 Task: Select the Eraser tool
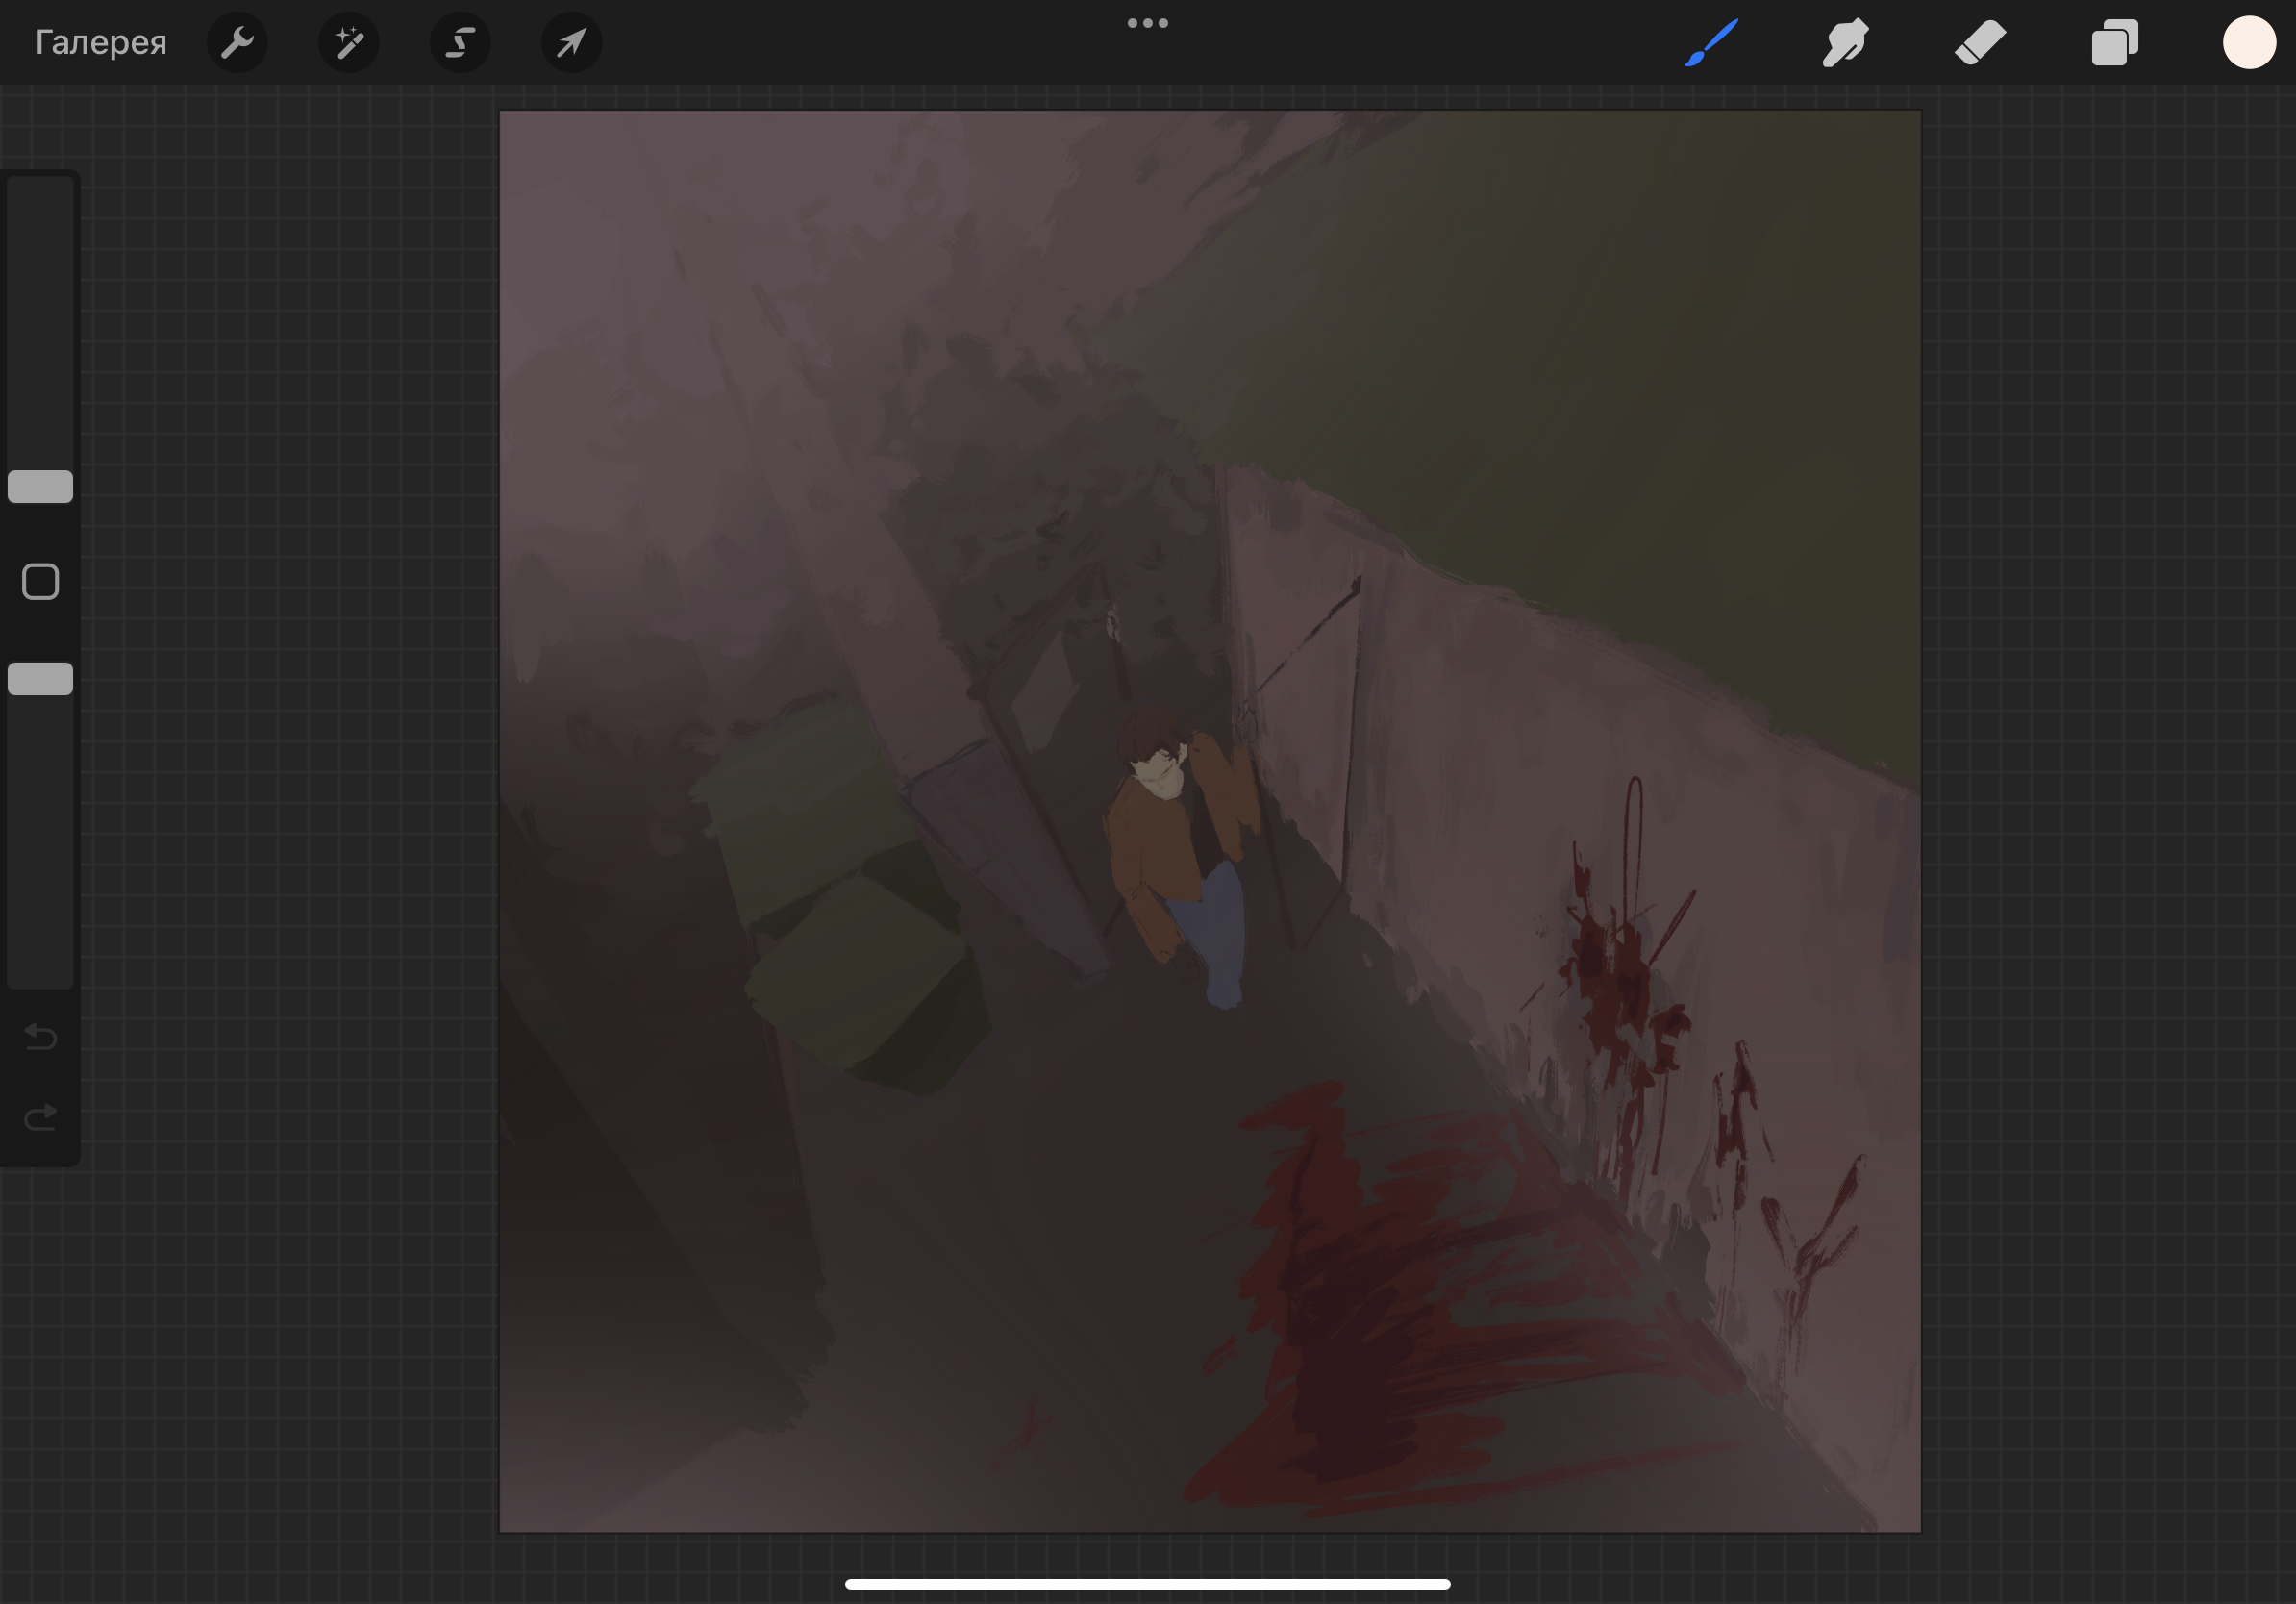click(x=1980, y=43)
